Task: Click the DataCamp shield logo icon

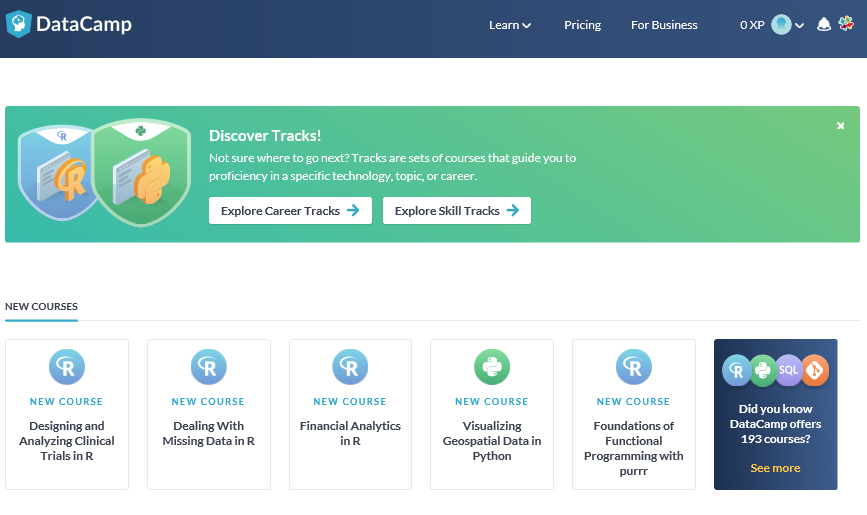Action: tap(18, 24)
